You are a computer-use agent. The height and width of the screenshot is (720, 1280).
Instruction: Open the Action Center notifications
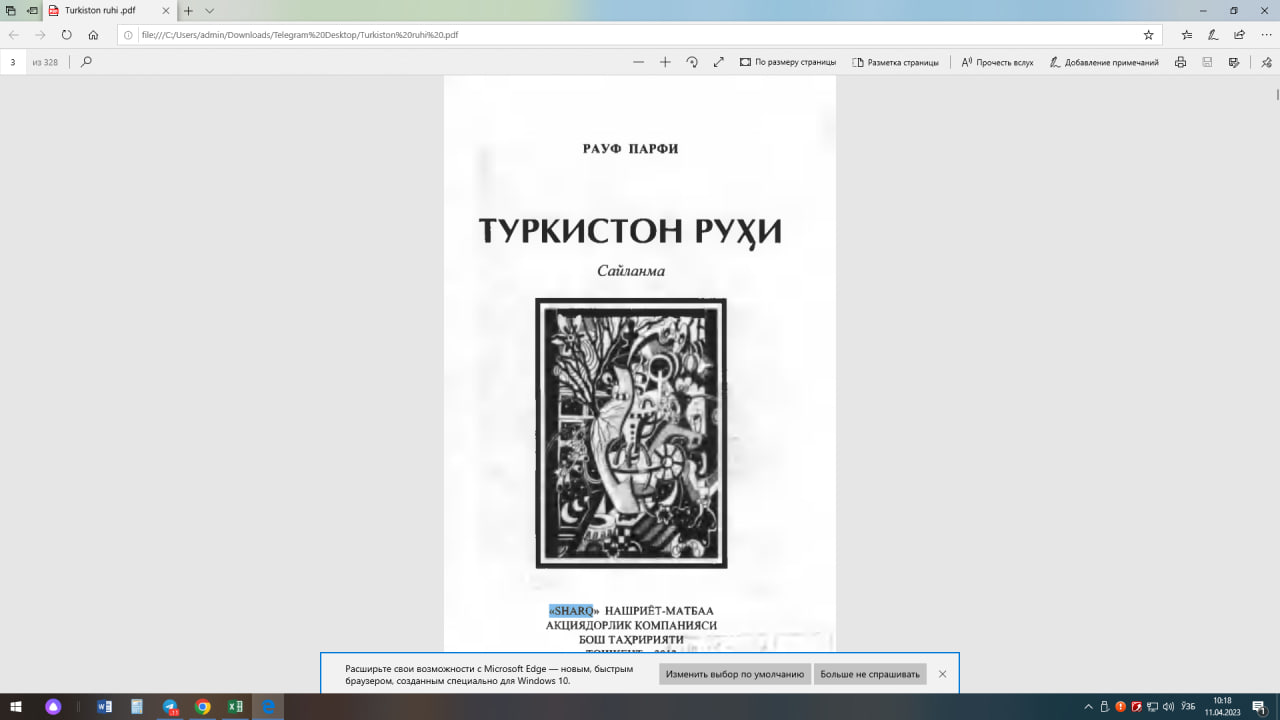[1259, 707]
